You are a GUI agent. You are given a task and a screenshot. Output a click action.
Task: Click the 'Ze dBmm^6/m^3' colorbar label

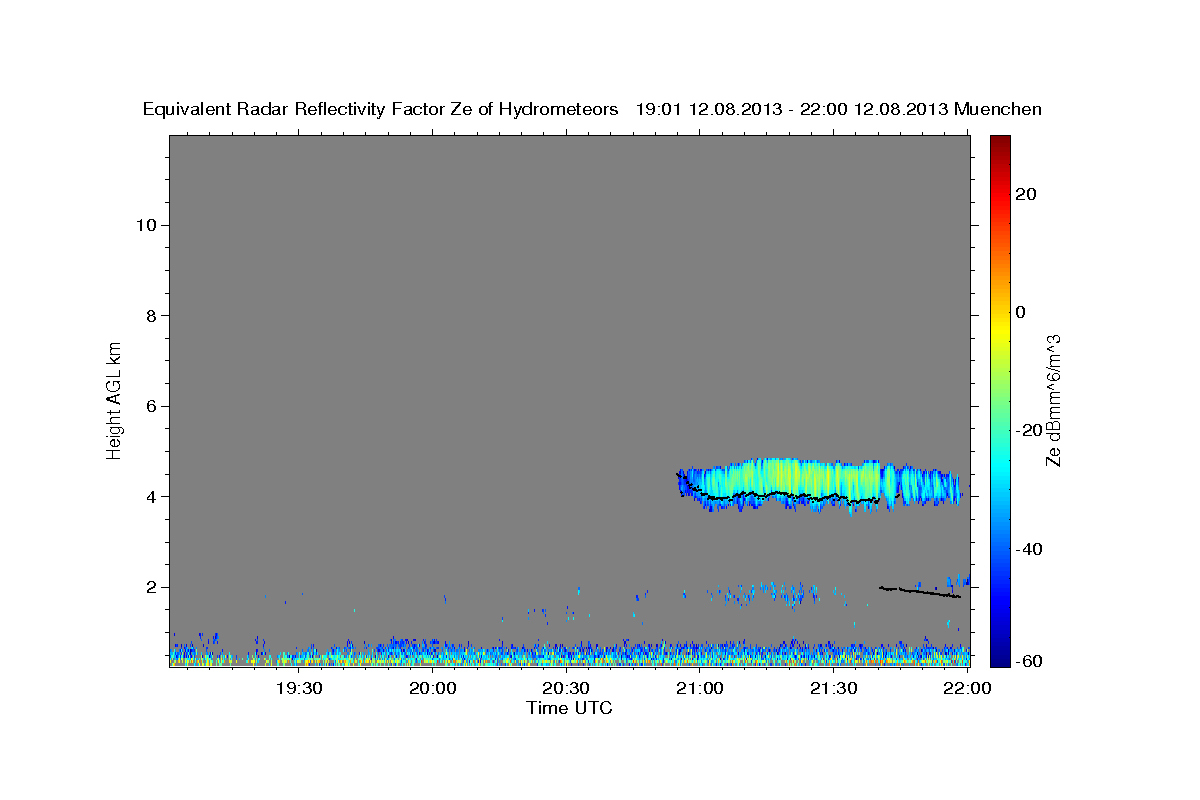[x=1053, y=400]
